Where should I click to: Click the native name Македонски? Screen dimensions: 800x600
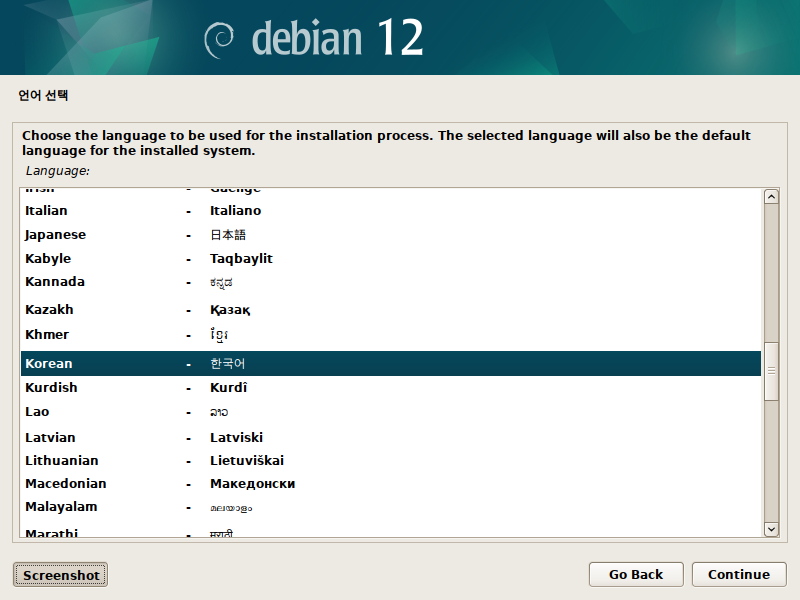(253, 484)
